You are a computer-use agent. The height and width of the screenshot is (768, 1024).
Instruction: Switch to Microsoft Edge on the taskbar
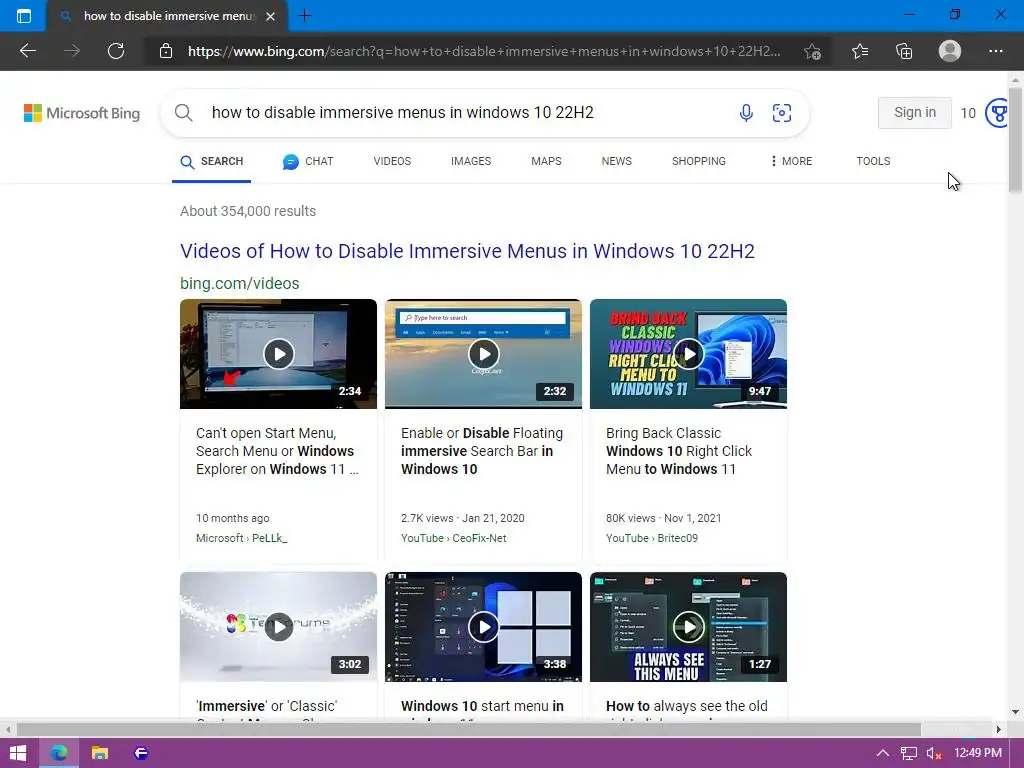pos(59,753)
